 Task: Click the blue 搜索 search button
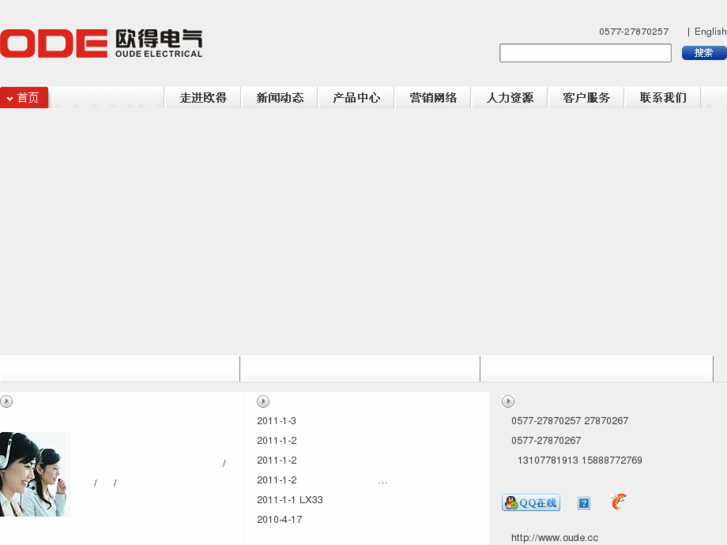pyautogui.click(x=704, y=53)
